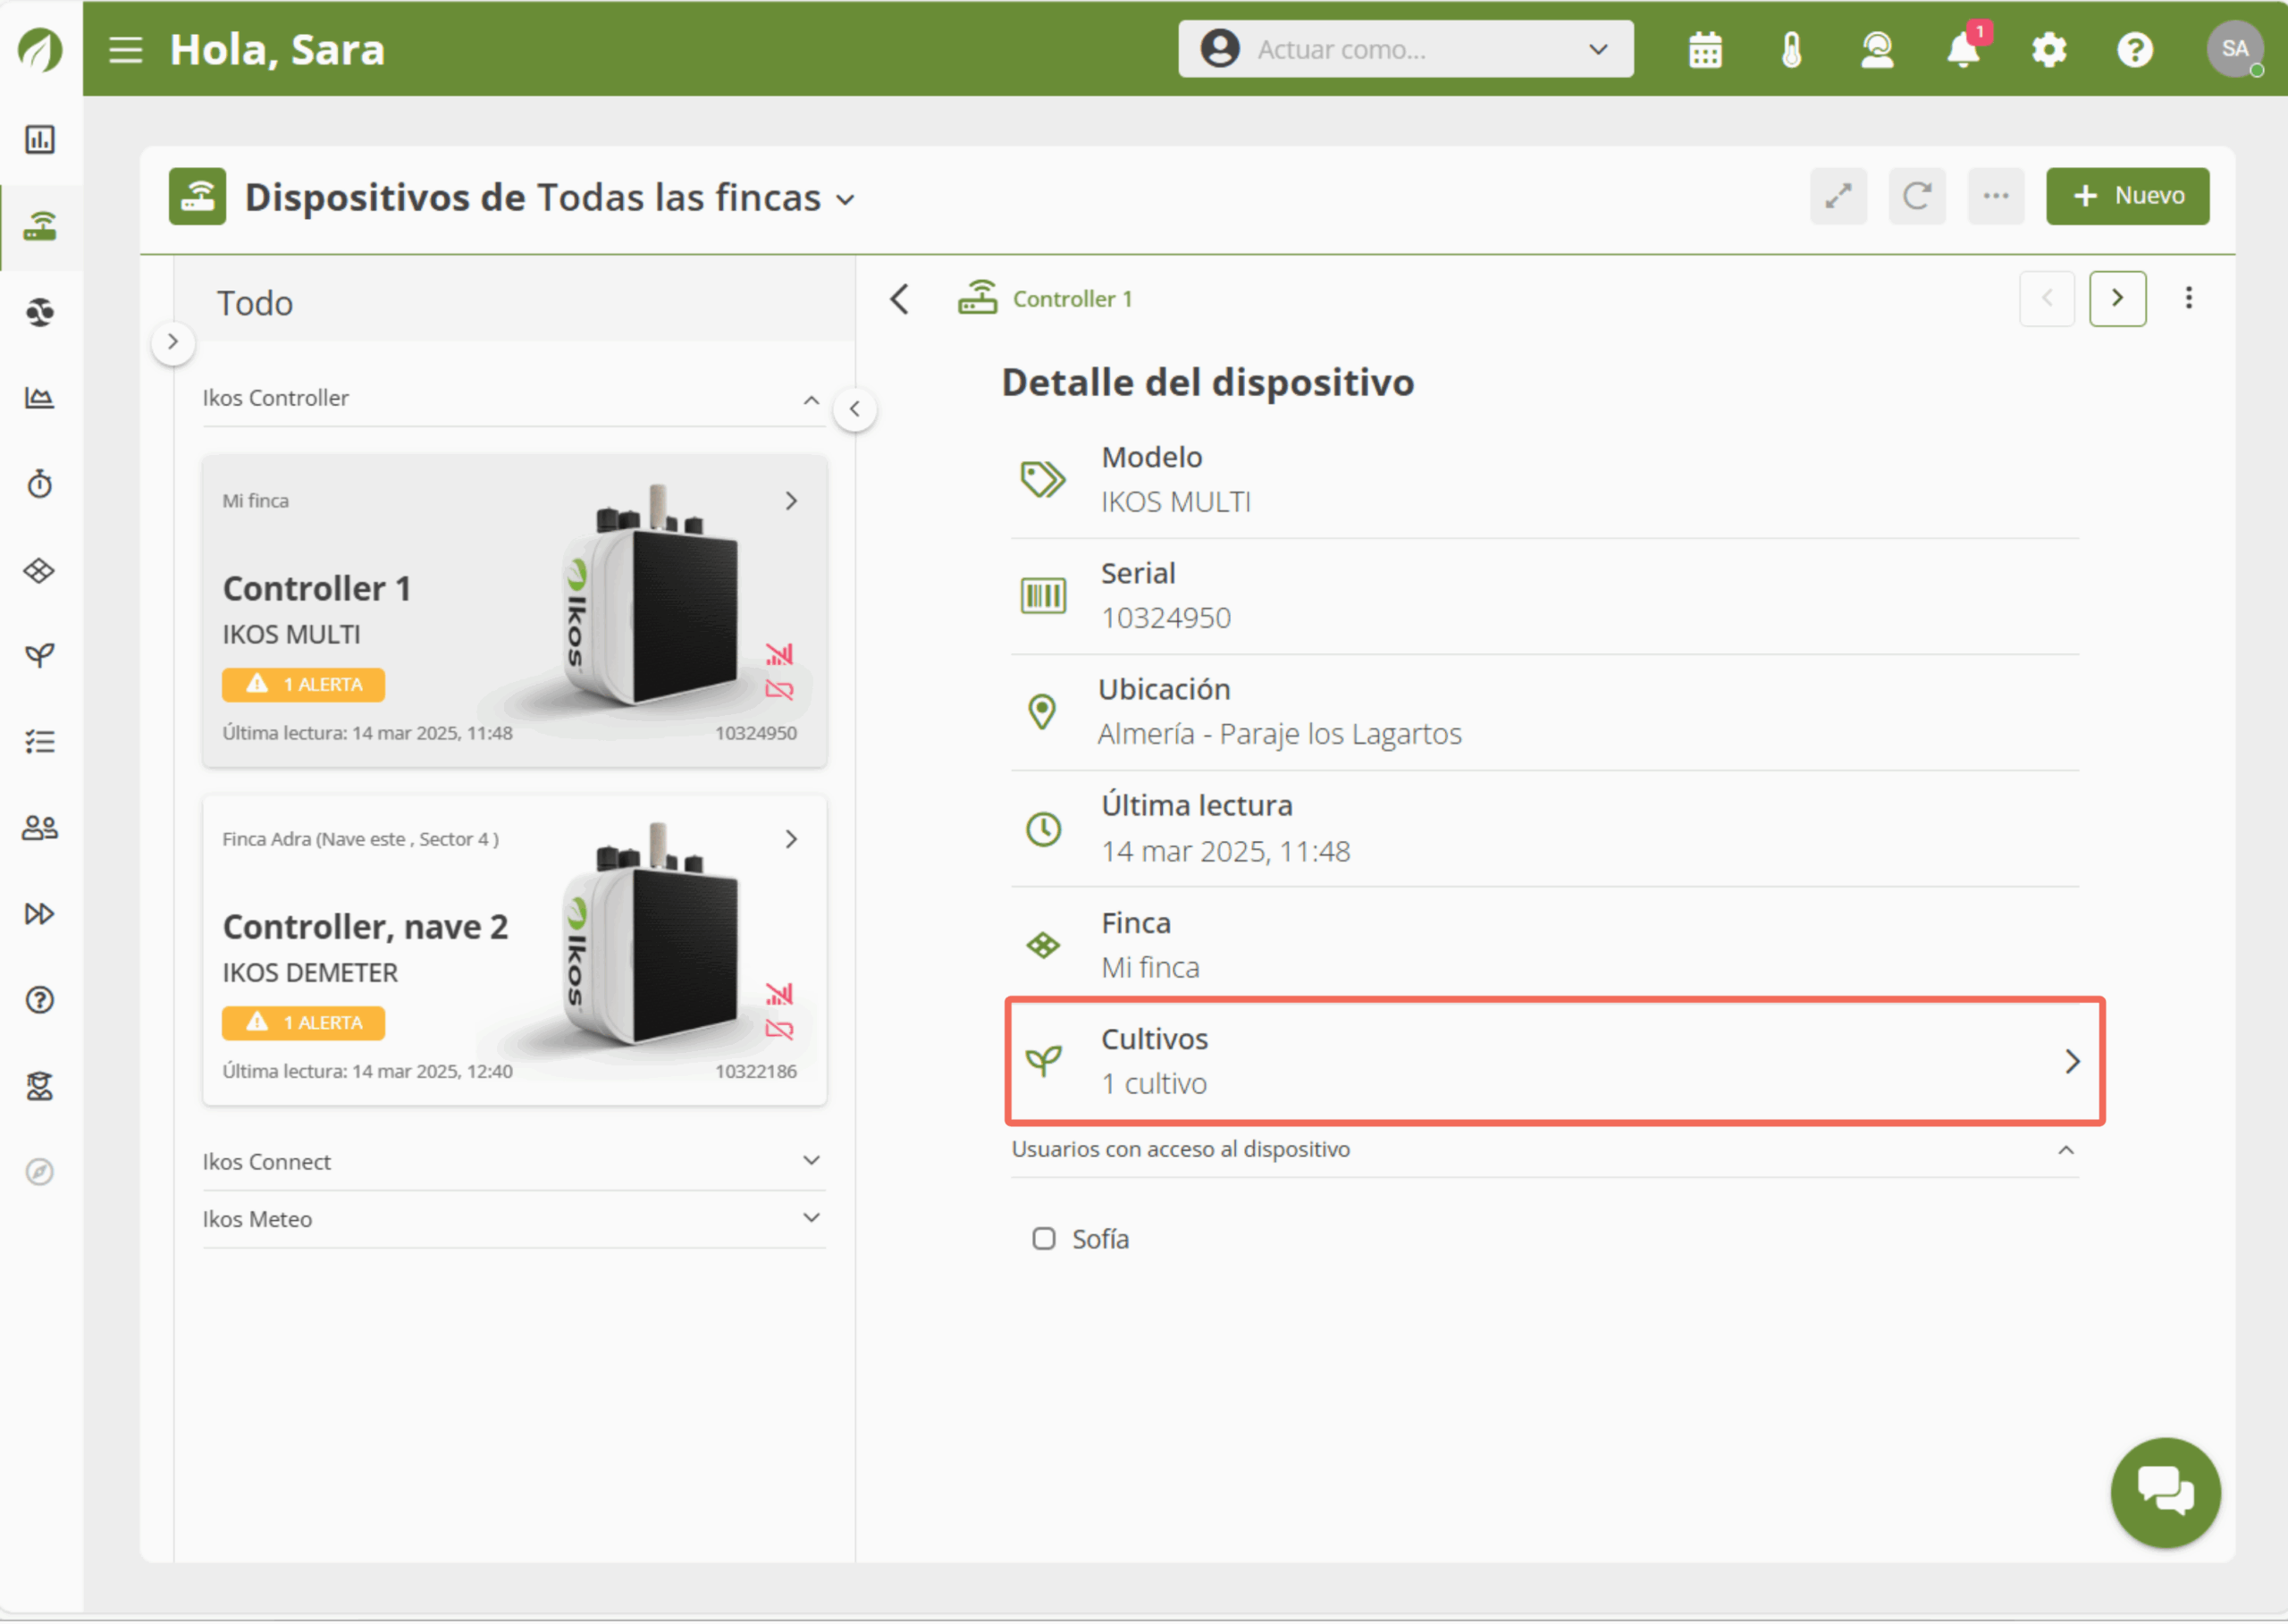Open the users group sidebar icon

pyautogui.click(x=40, y=828)
